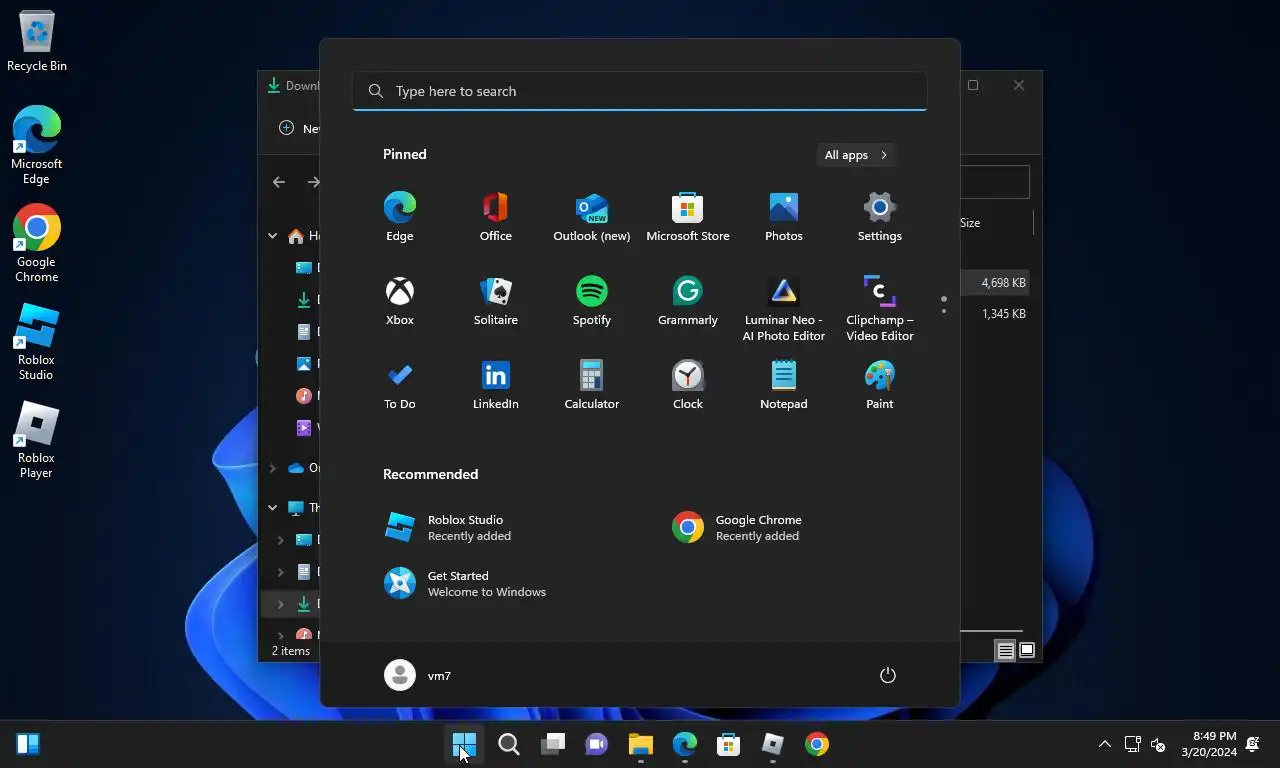Click the Start button on taskbar
The height and width of the screenshot is (768, 1280).
pos(464,744)
